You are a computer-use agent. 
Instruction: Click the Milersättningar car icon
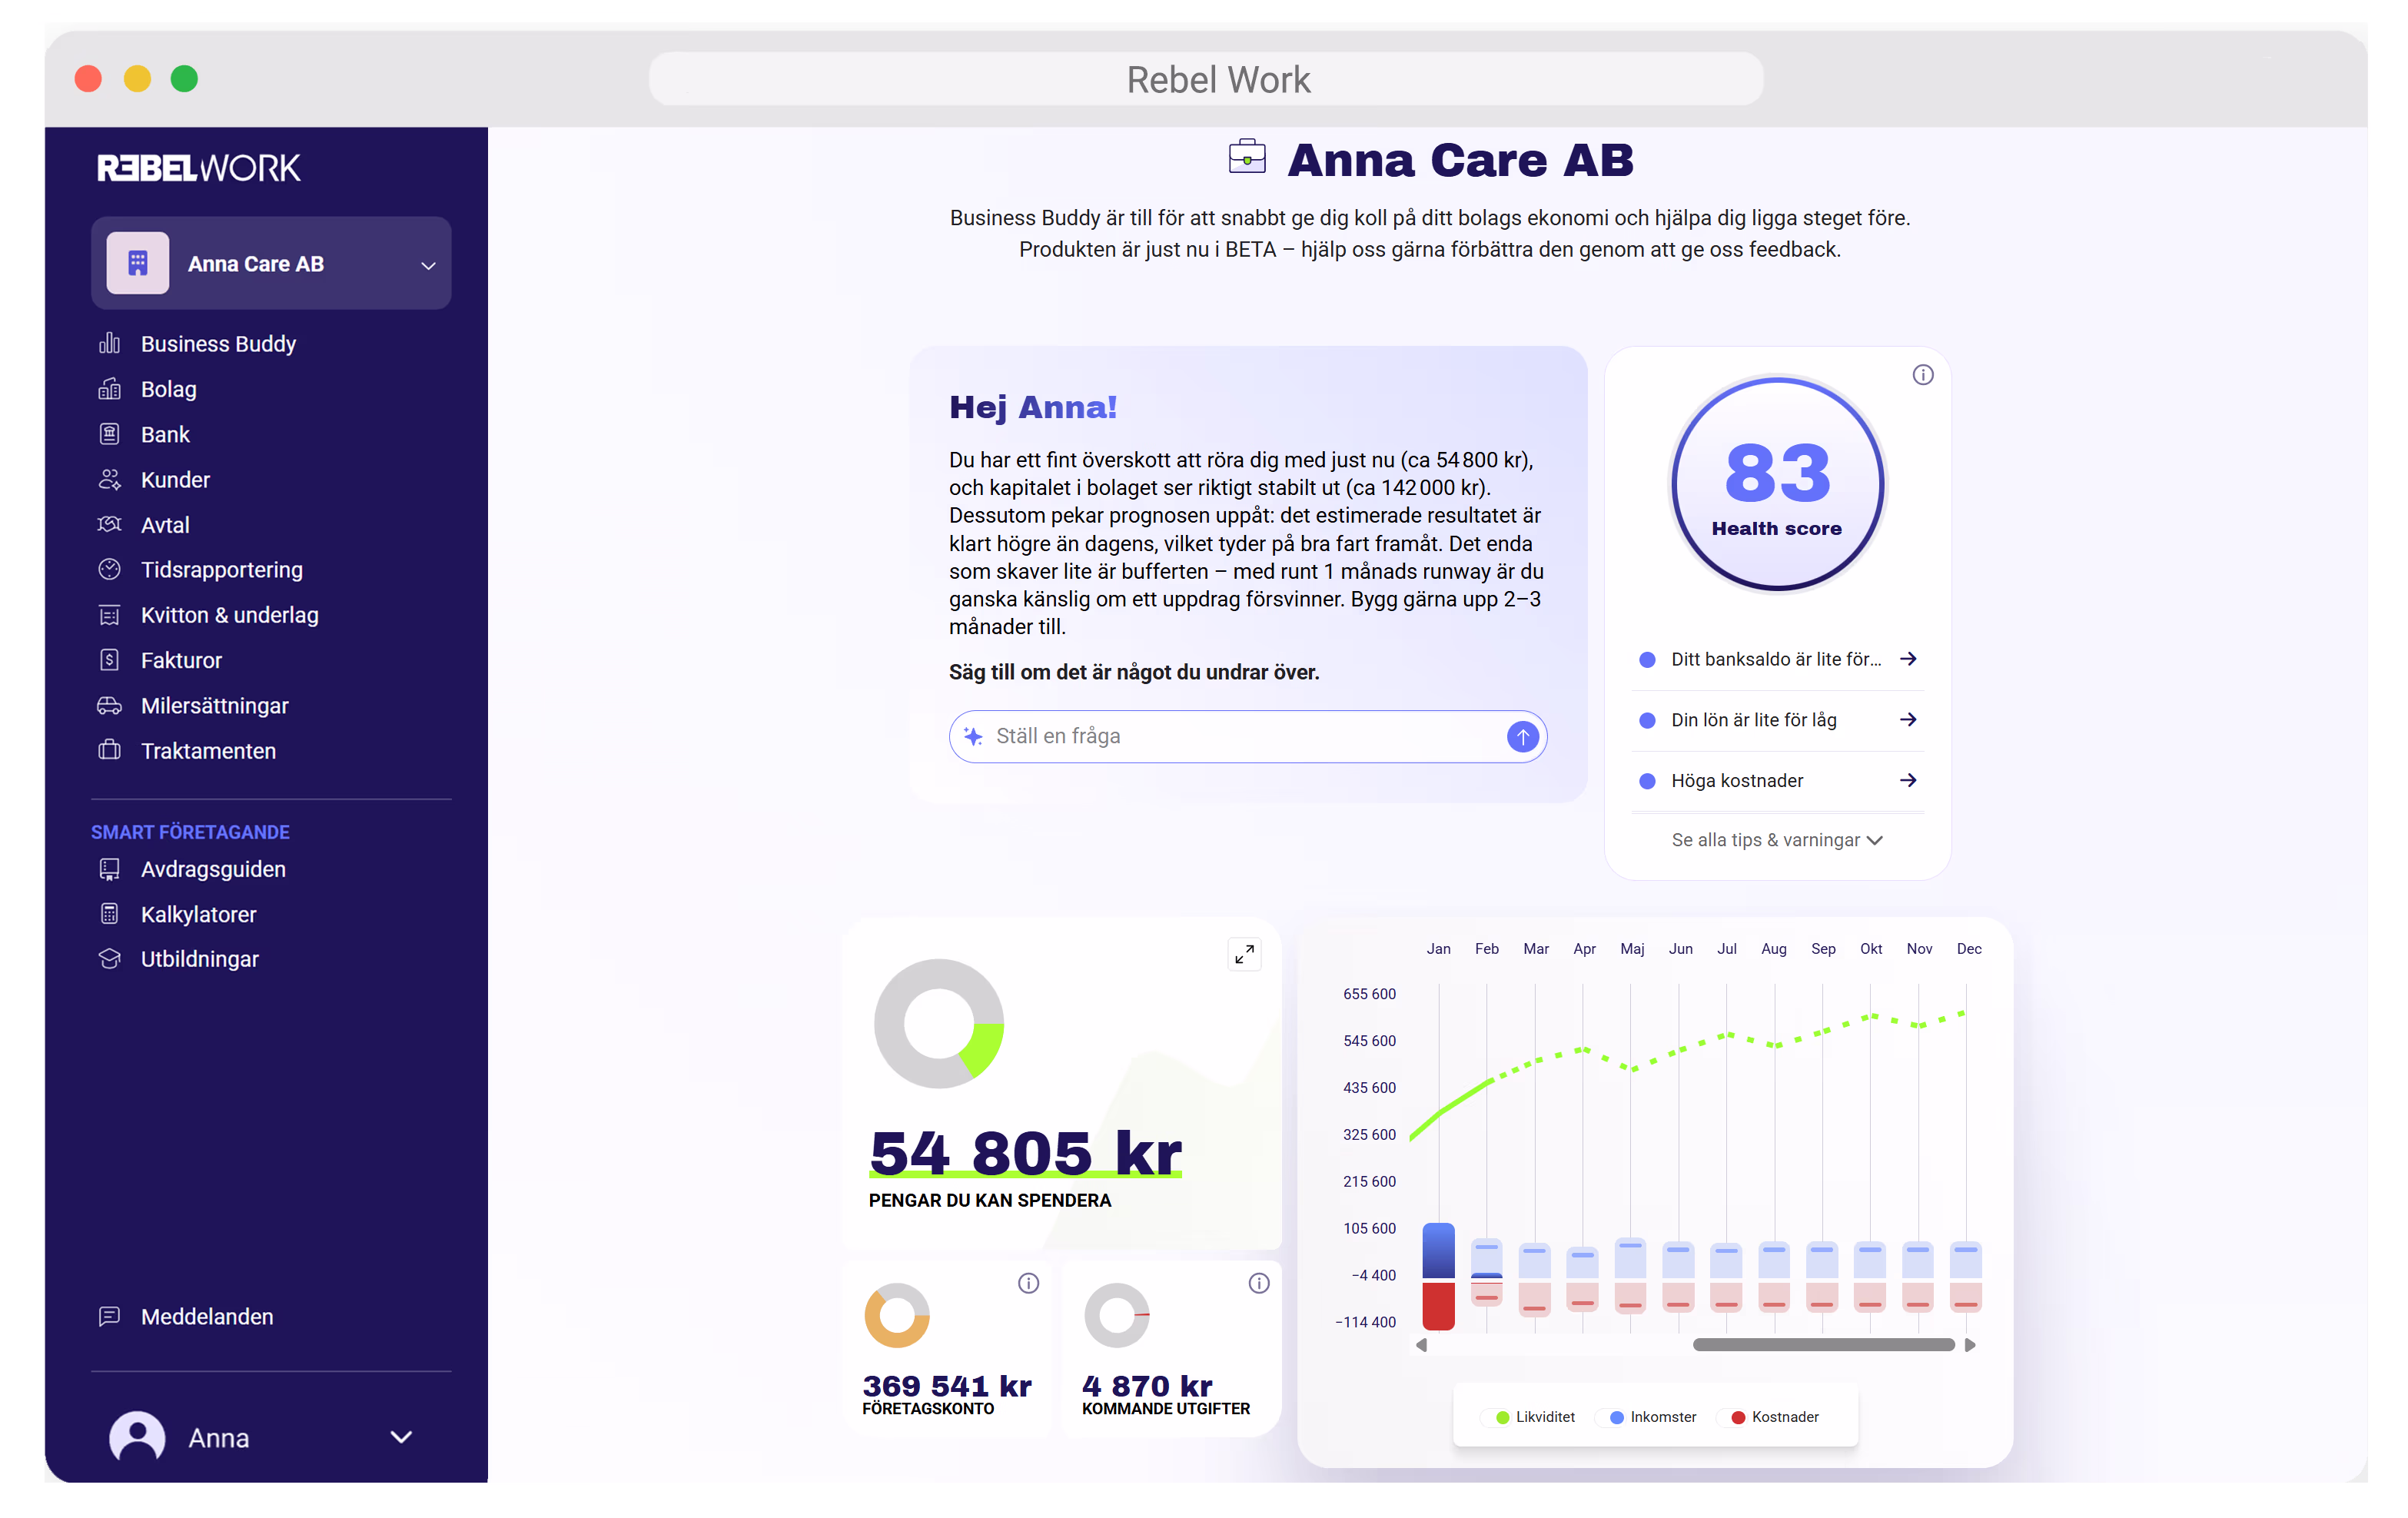(x=109, y=706)
